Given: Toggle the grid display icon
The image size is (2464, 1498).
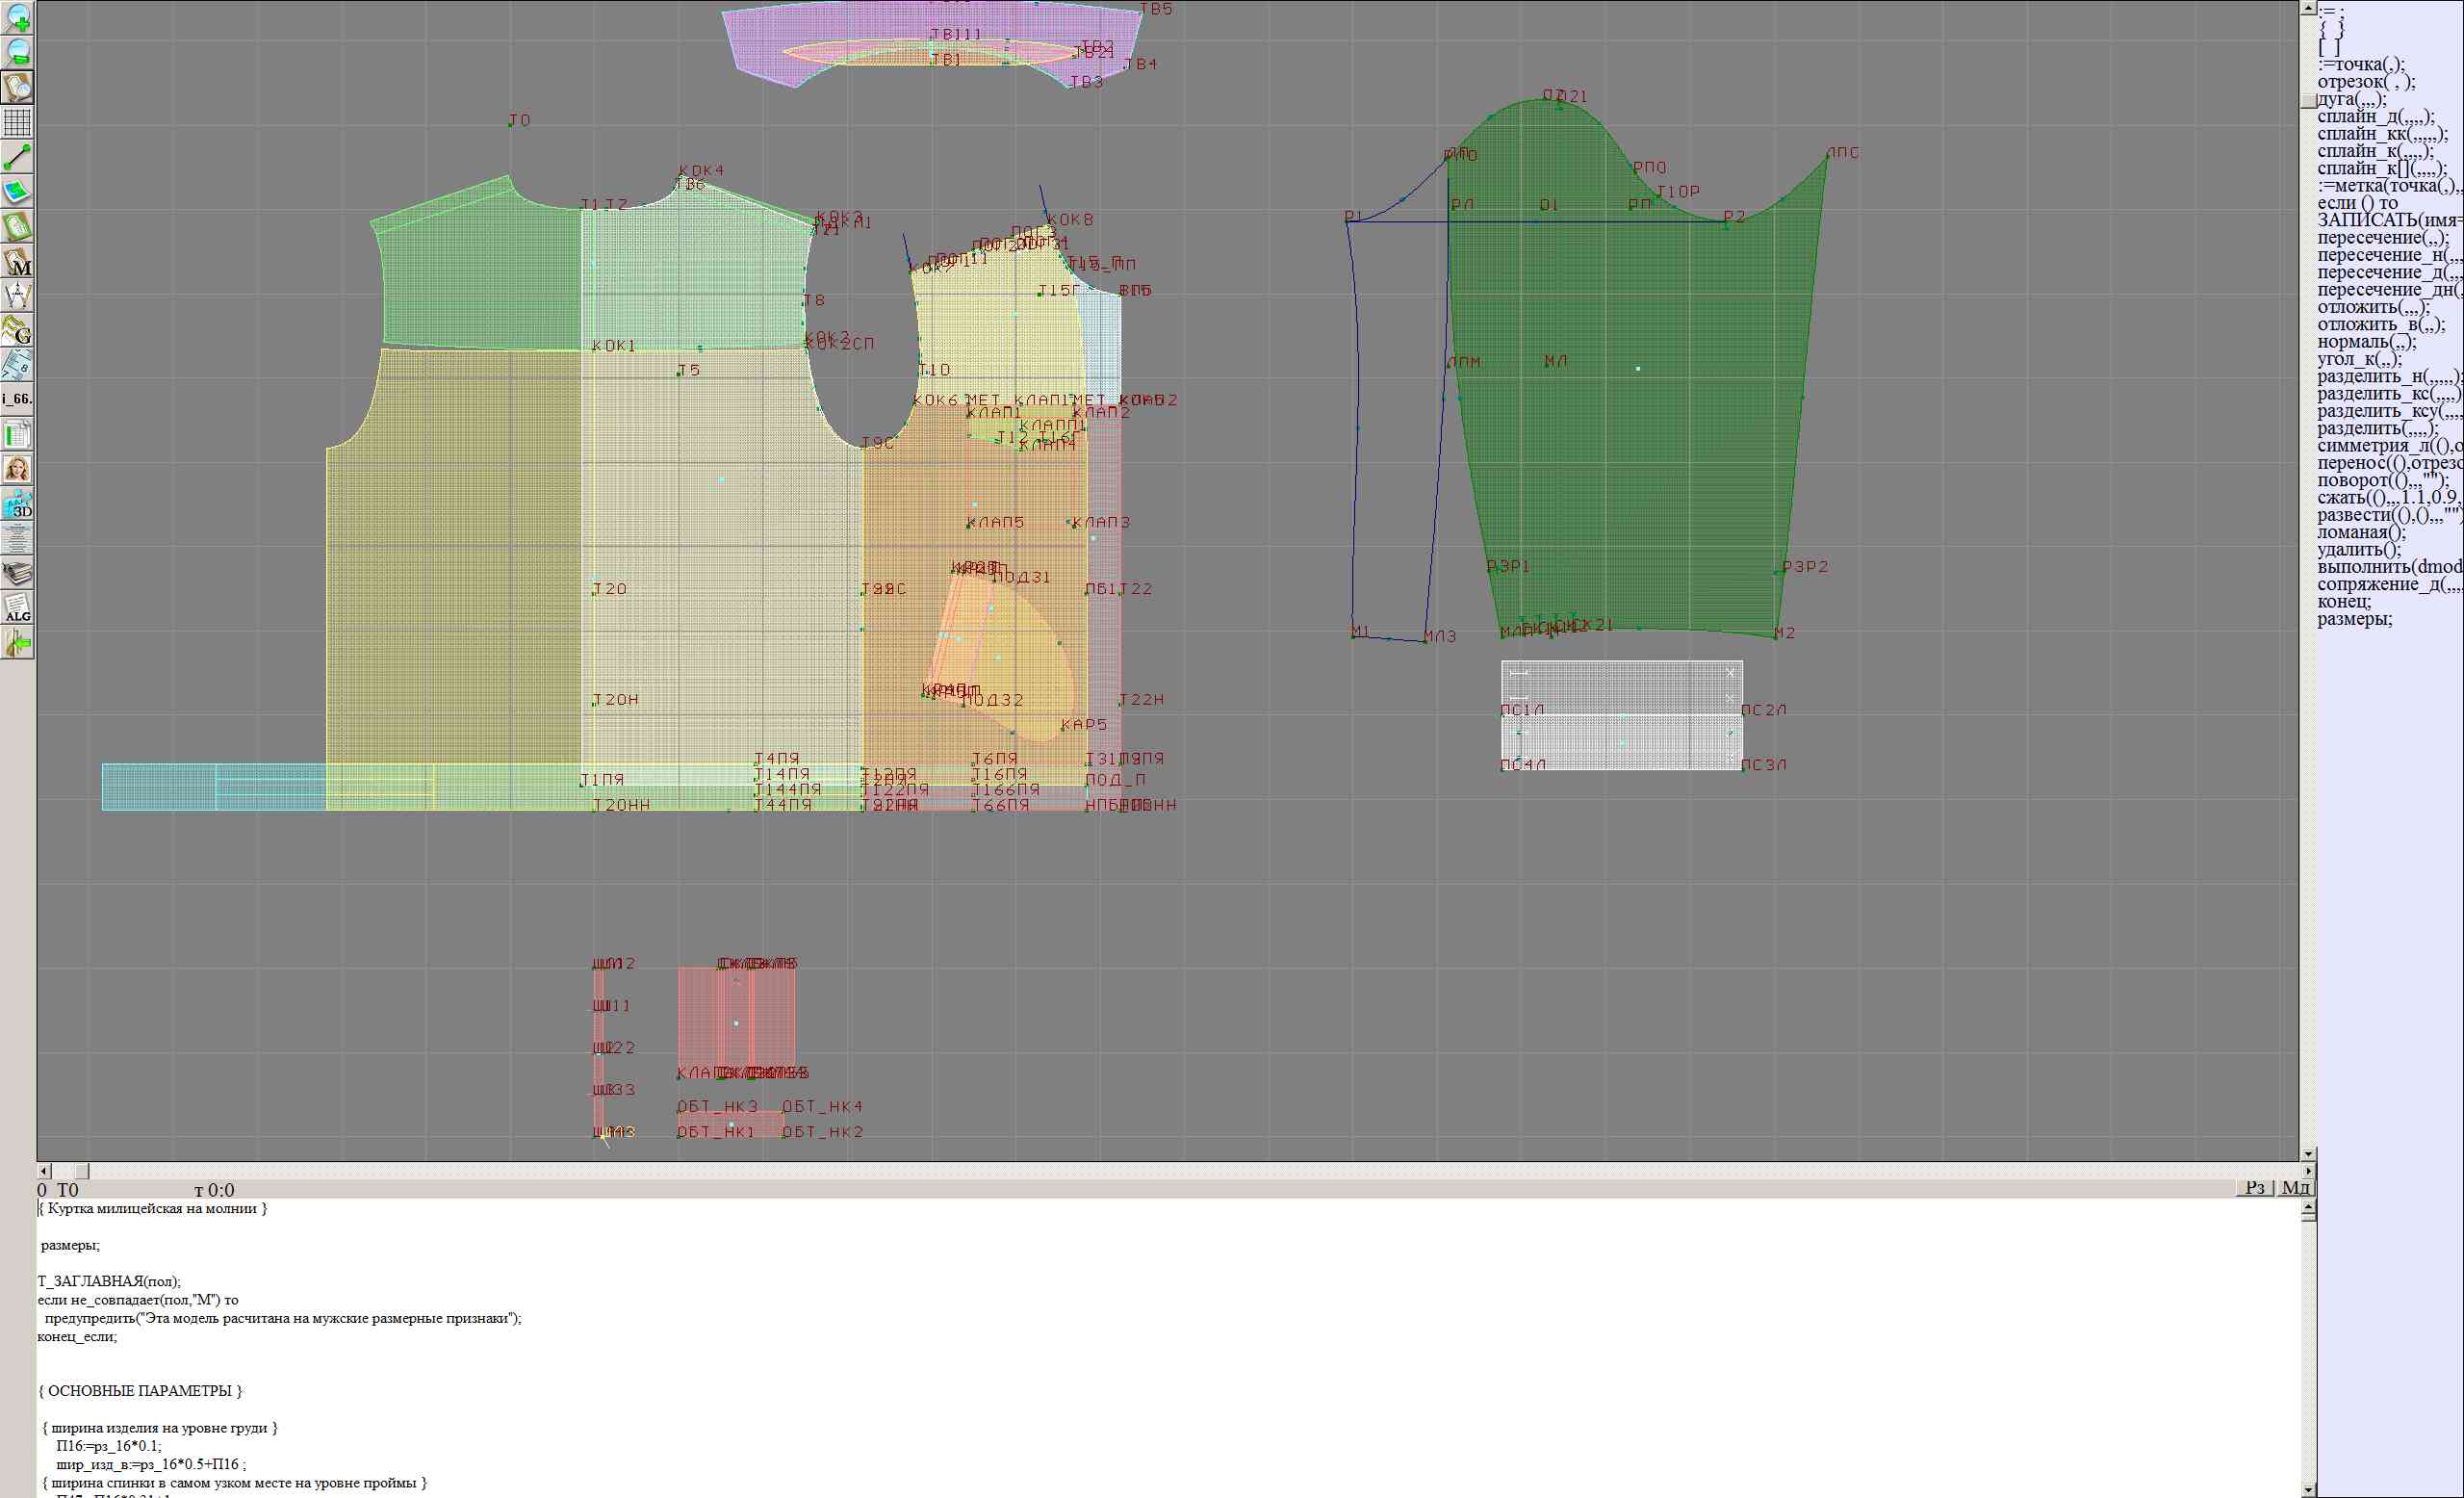Looking at the screenshot, I should [x=17, y=122].
